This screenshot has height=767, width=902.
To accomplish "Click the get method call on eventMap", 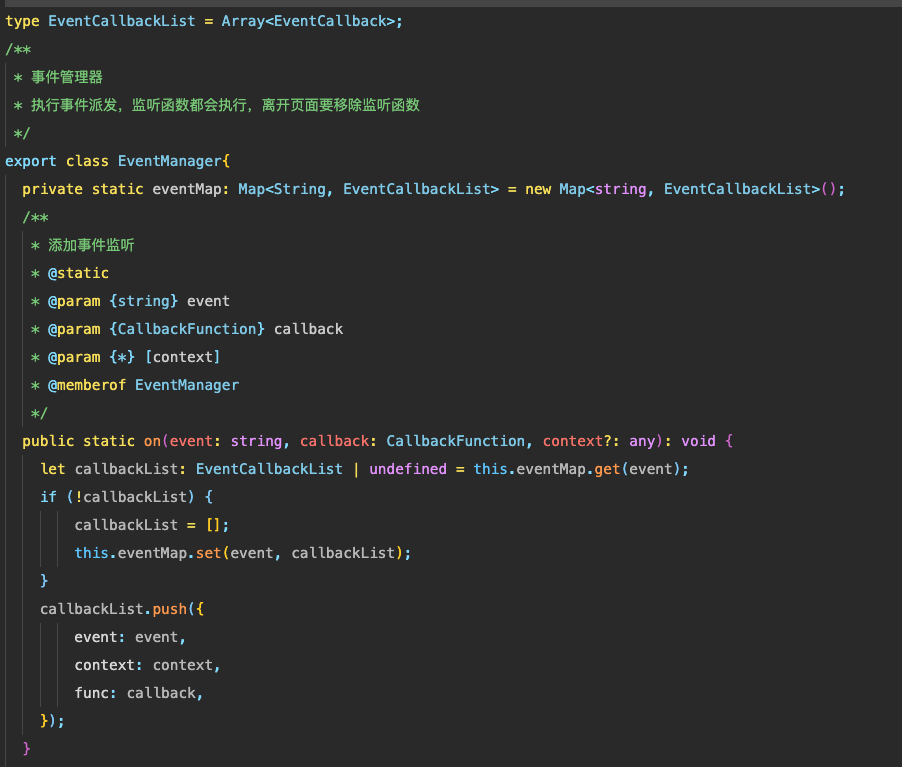I will (607, 469).
